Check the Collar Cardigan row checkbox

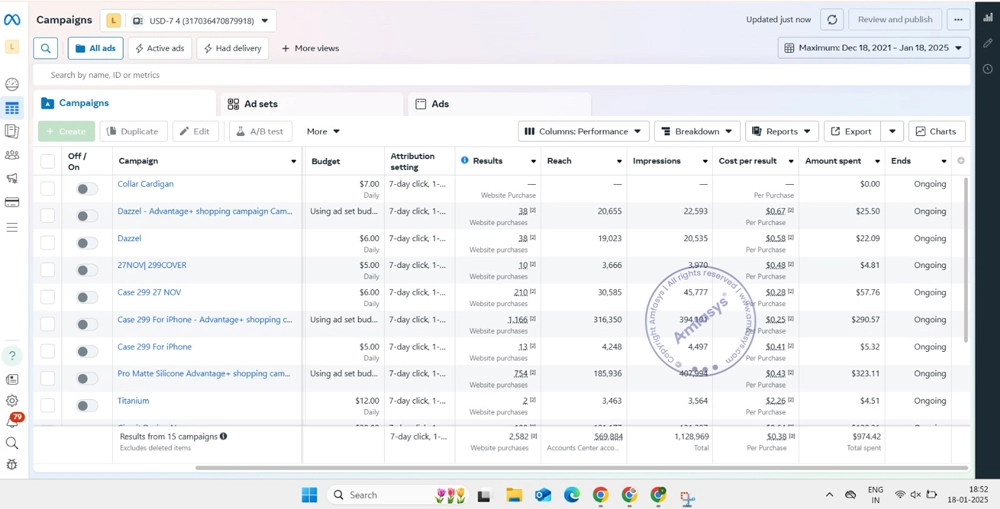click(48, 189)
